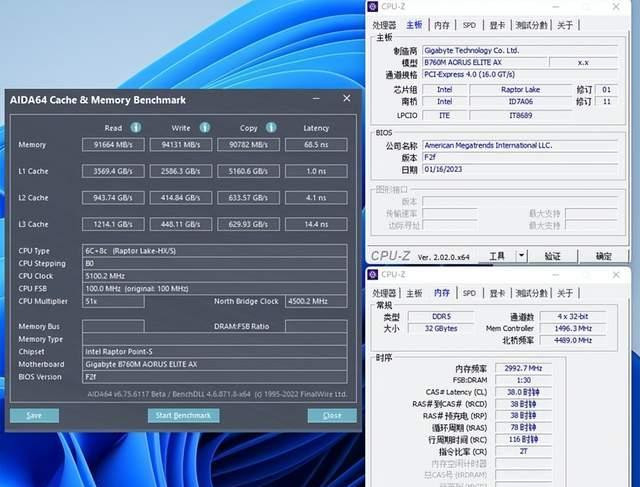The width and height of the screenshot is (640, 487).
Task: Switch to 处理器 tab in CPU-Z memory window
Action: (x=384, y=293)
